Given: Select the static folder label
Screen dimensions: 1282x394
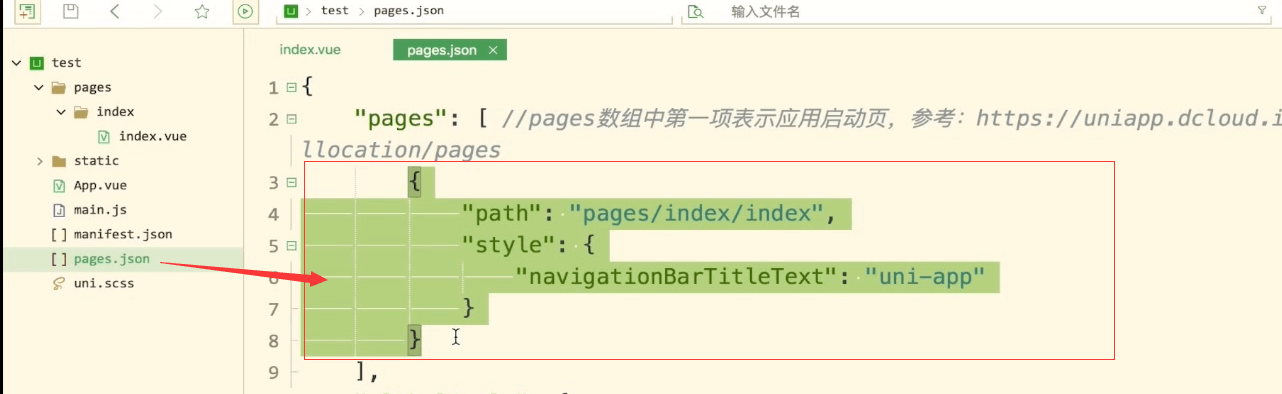Looking at the screenshot, I should point(96,161).
